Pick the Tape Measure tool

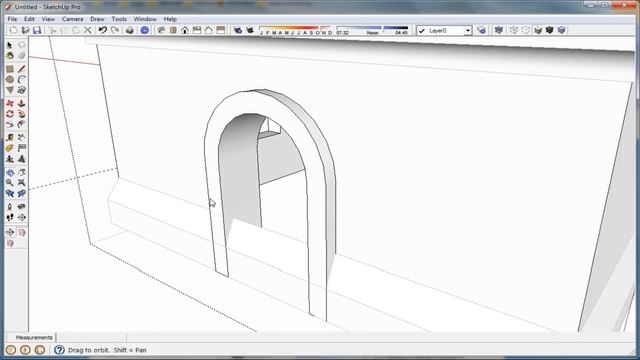(x=10, y=138)
